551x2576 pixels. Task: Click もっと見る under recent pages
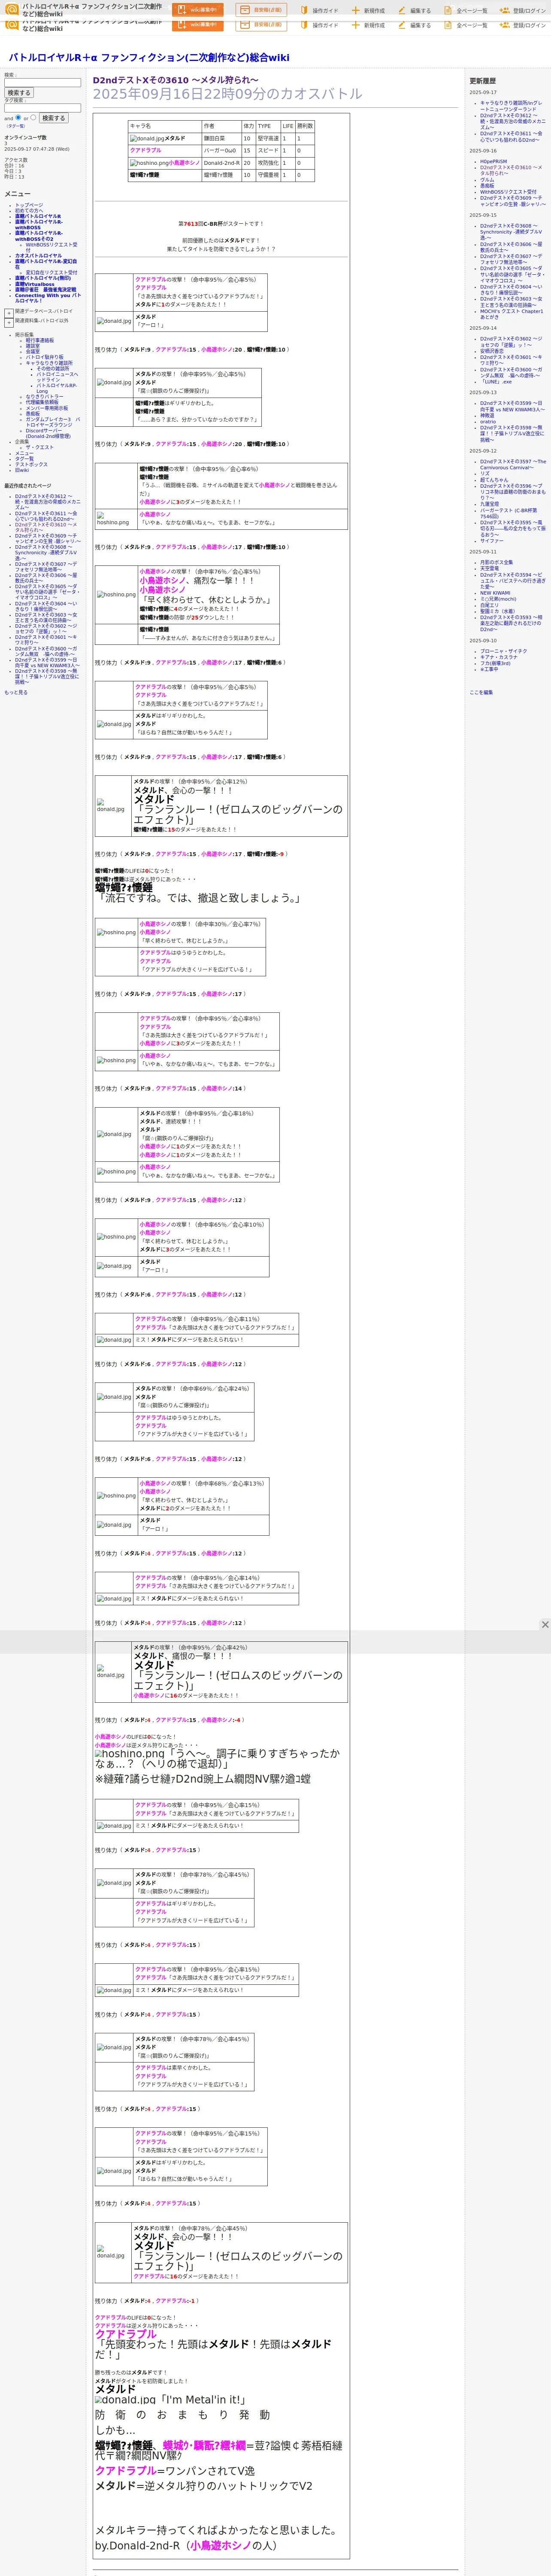(x=16, y=692)
